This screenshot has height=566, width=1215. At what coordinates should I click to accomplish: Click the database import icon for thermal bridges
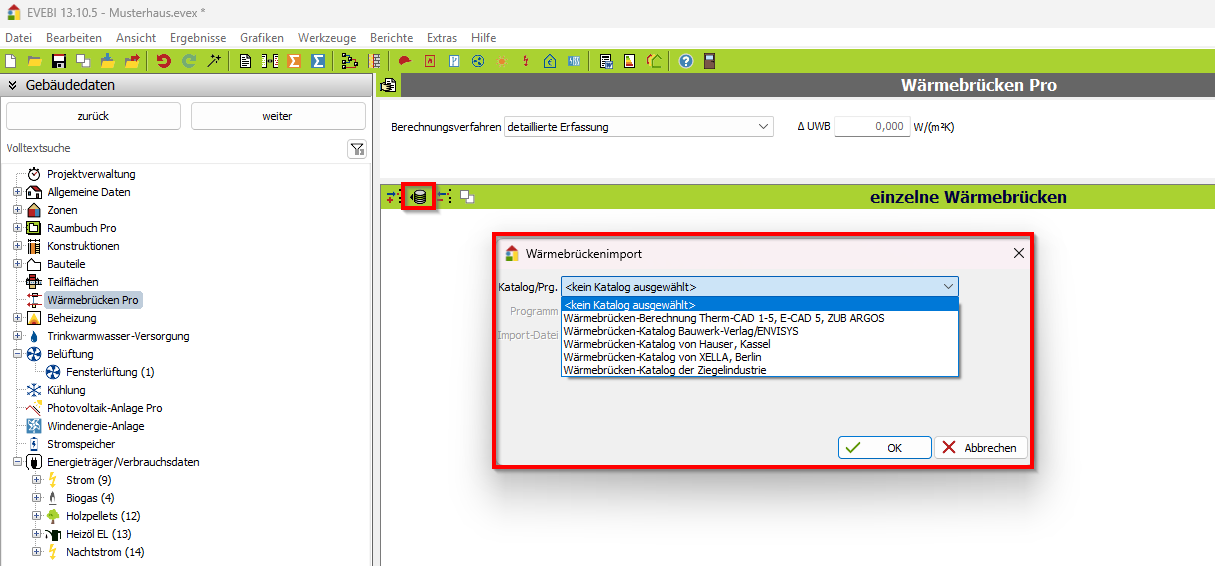click(x=418, y=197)
